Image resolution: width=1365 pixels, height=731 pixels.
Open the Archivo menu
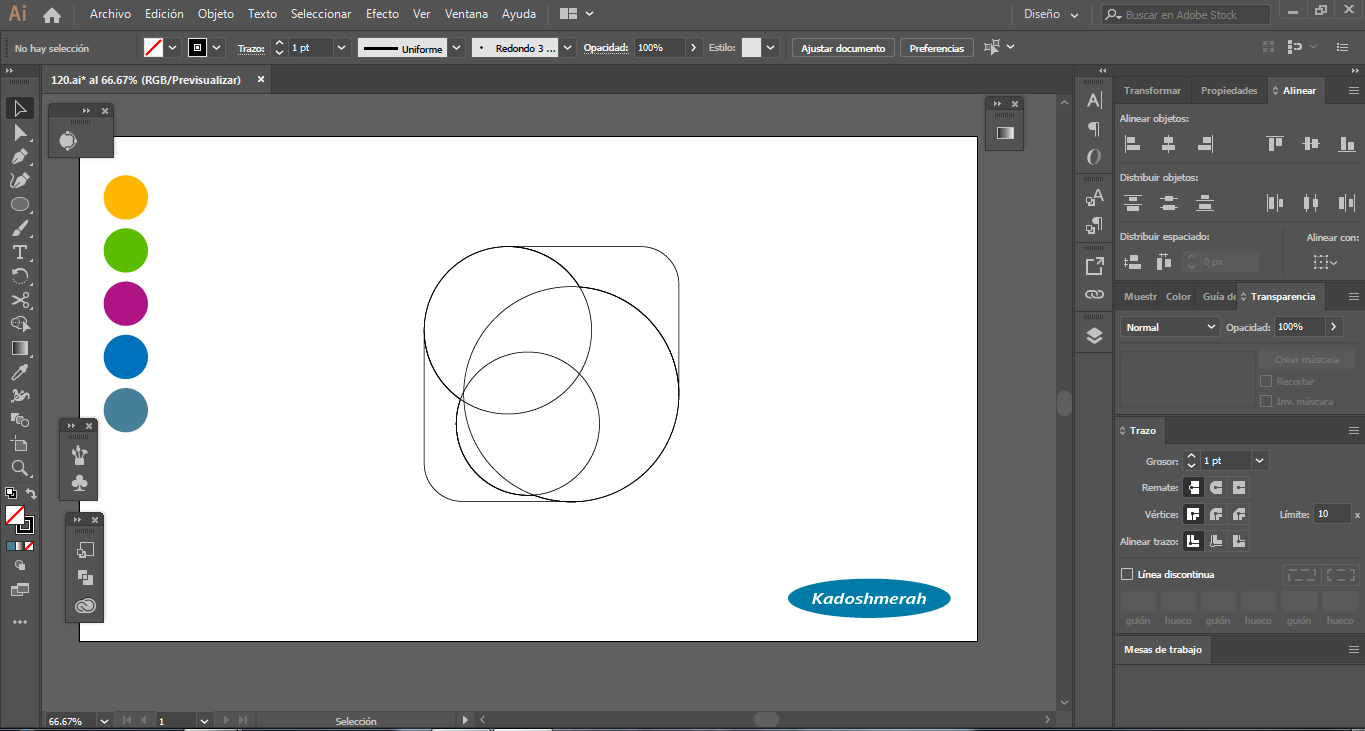[x=110, y=14]
